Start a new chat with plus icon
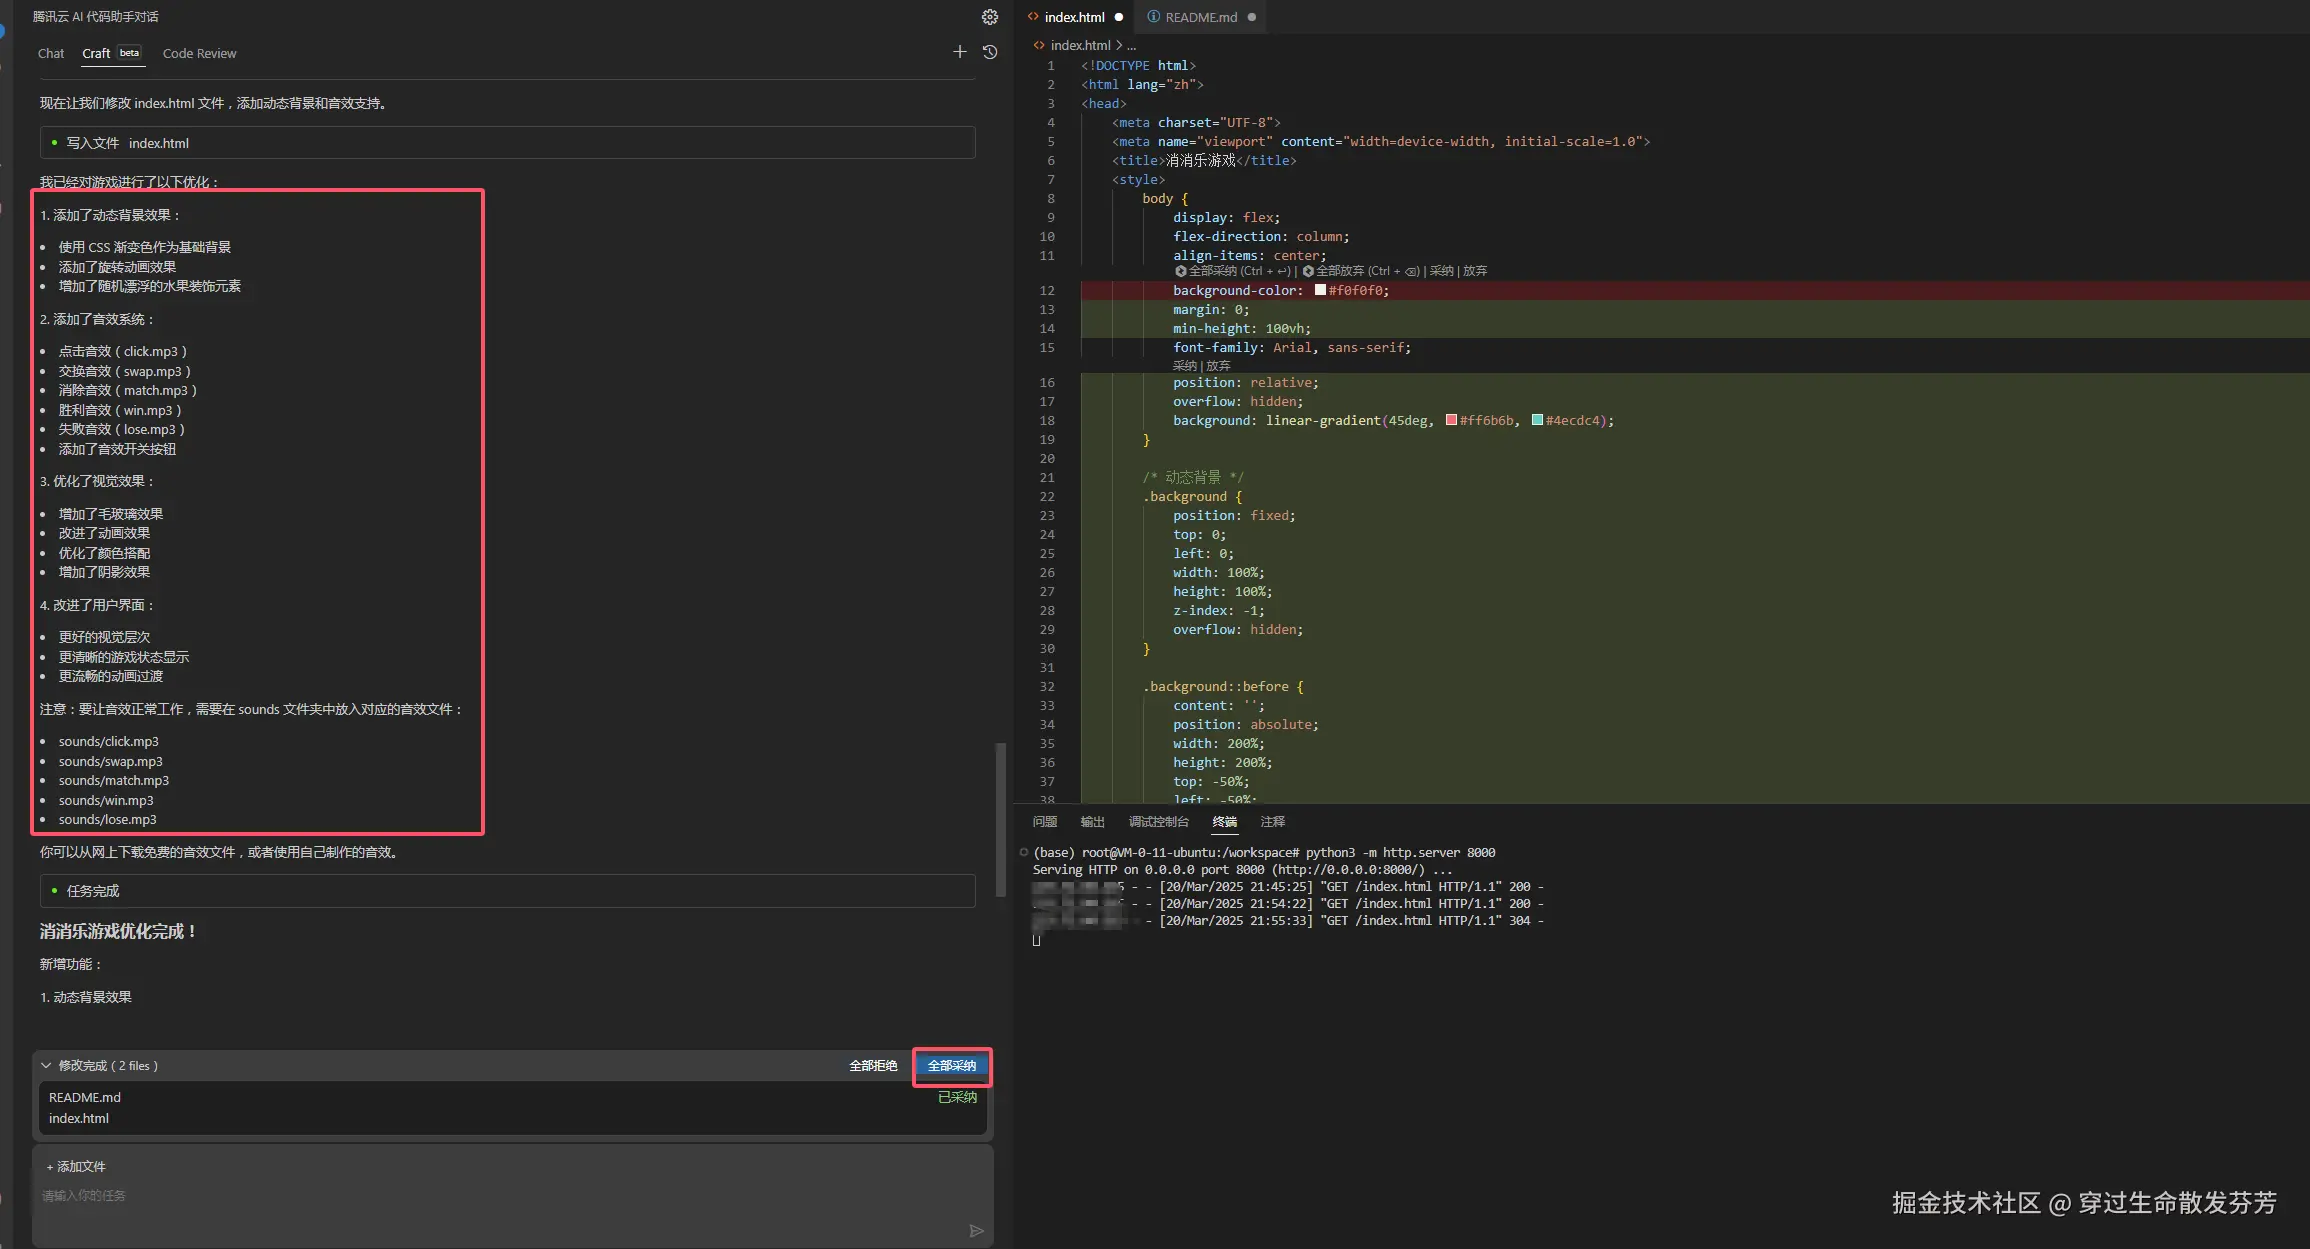Viewport: 2310px width, 1249px height. point(959,52)
